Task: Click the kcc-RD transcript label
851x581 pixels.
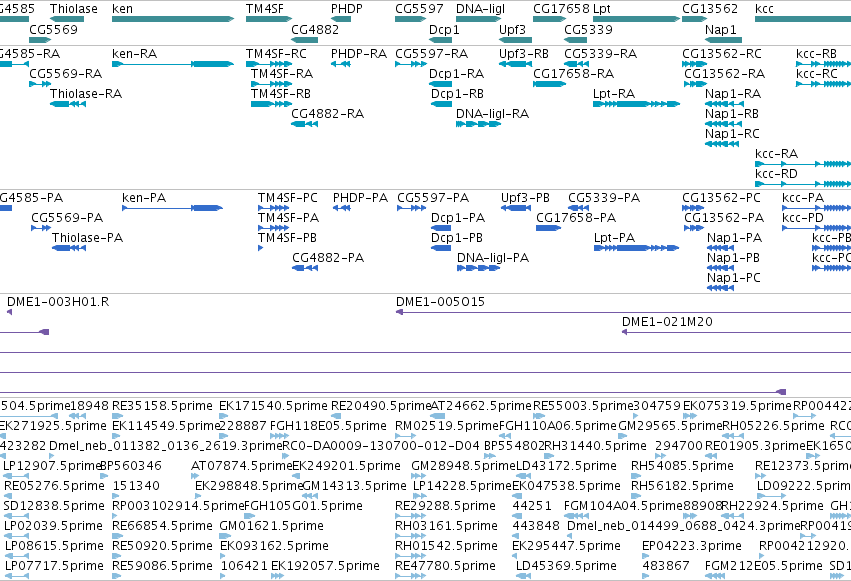Action: (x=776, y=174)
